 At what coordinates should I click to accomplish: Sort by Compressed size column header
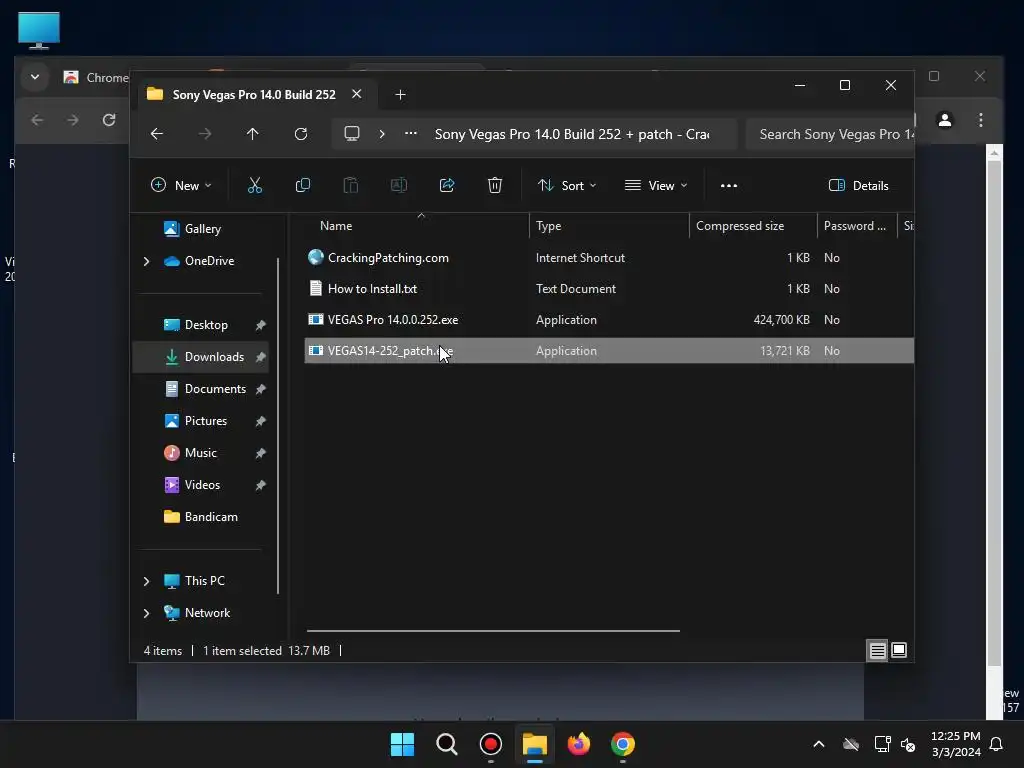[740, 226]
